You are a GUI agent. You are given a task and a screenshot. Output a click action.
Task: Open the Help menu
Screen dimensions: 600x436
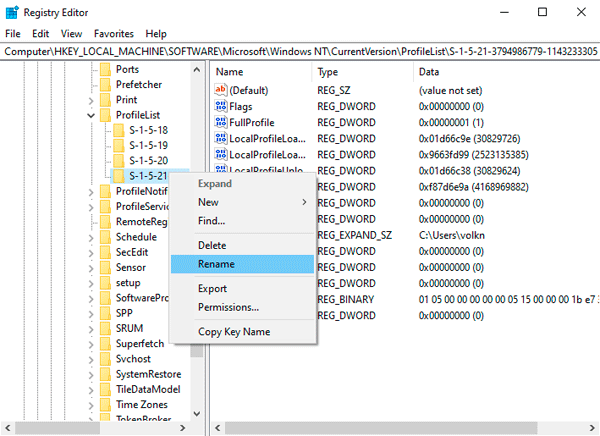click(x=156, y=34)
